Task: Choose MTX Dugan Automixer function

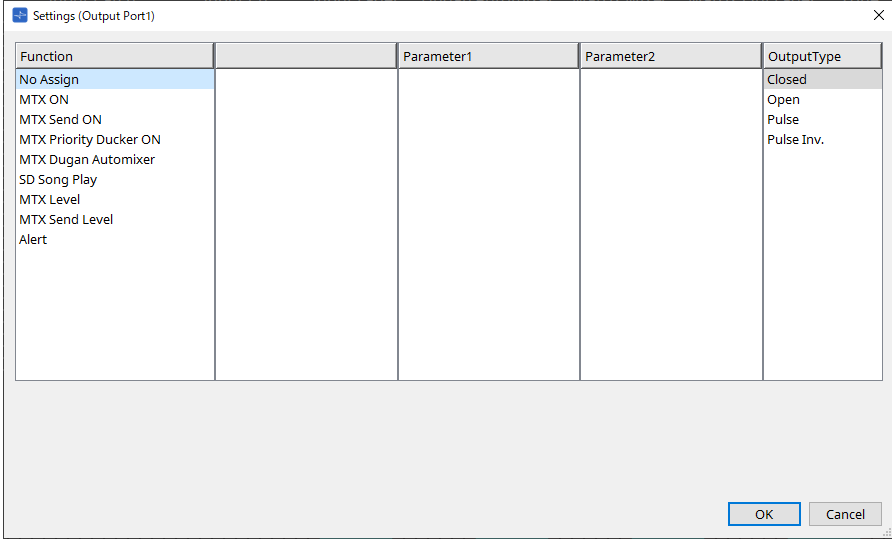Action: pyautogui.click(x=115, y=159)
